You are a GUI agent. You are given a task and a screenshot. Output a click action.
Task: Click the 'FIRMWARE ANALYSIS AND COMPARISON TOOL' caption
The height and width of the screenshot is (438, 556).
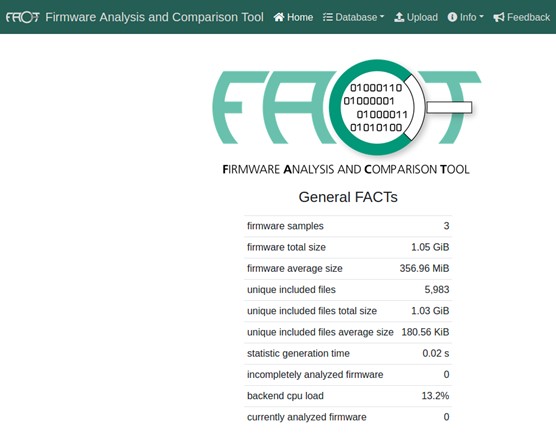[x=346, y=170]
